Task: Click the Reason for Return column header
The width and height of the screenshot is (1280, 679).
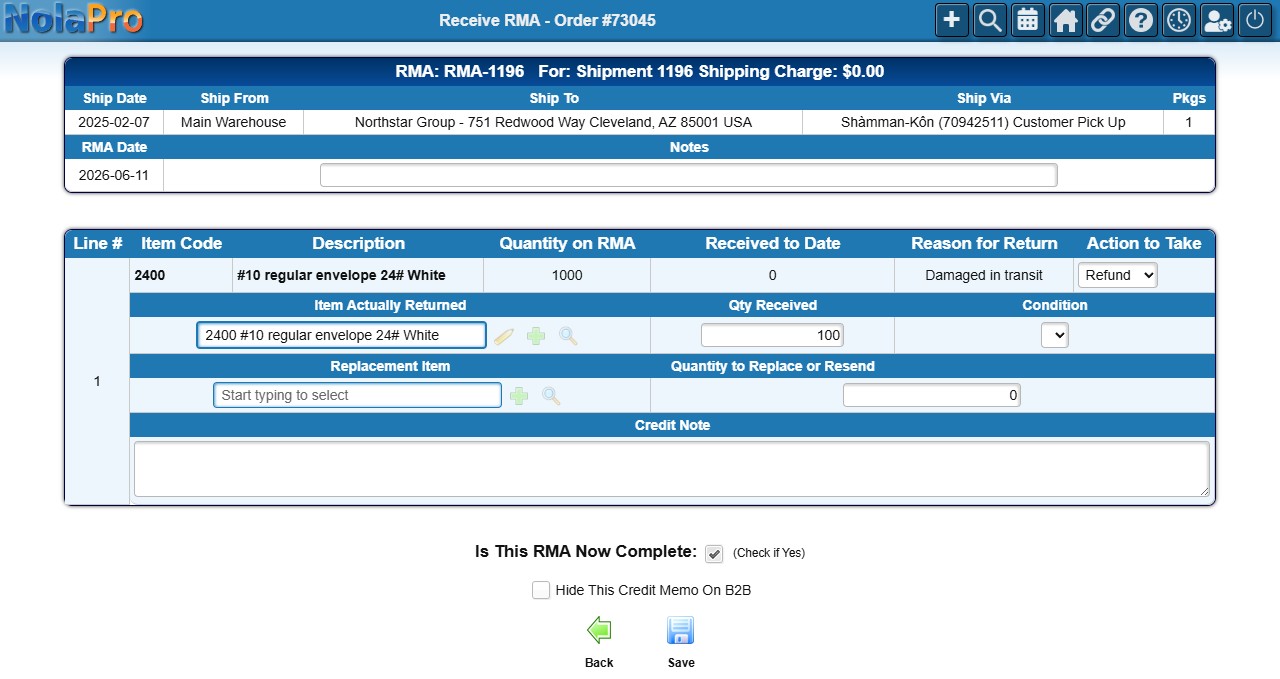Action: pos(984,243)
